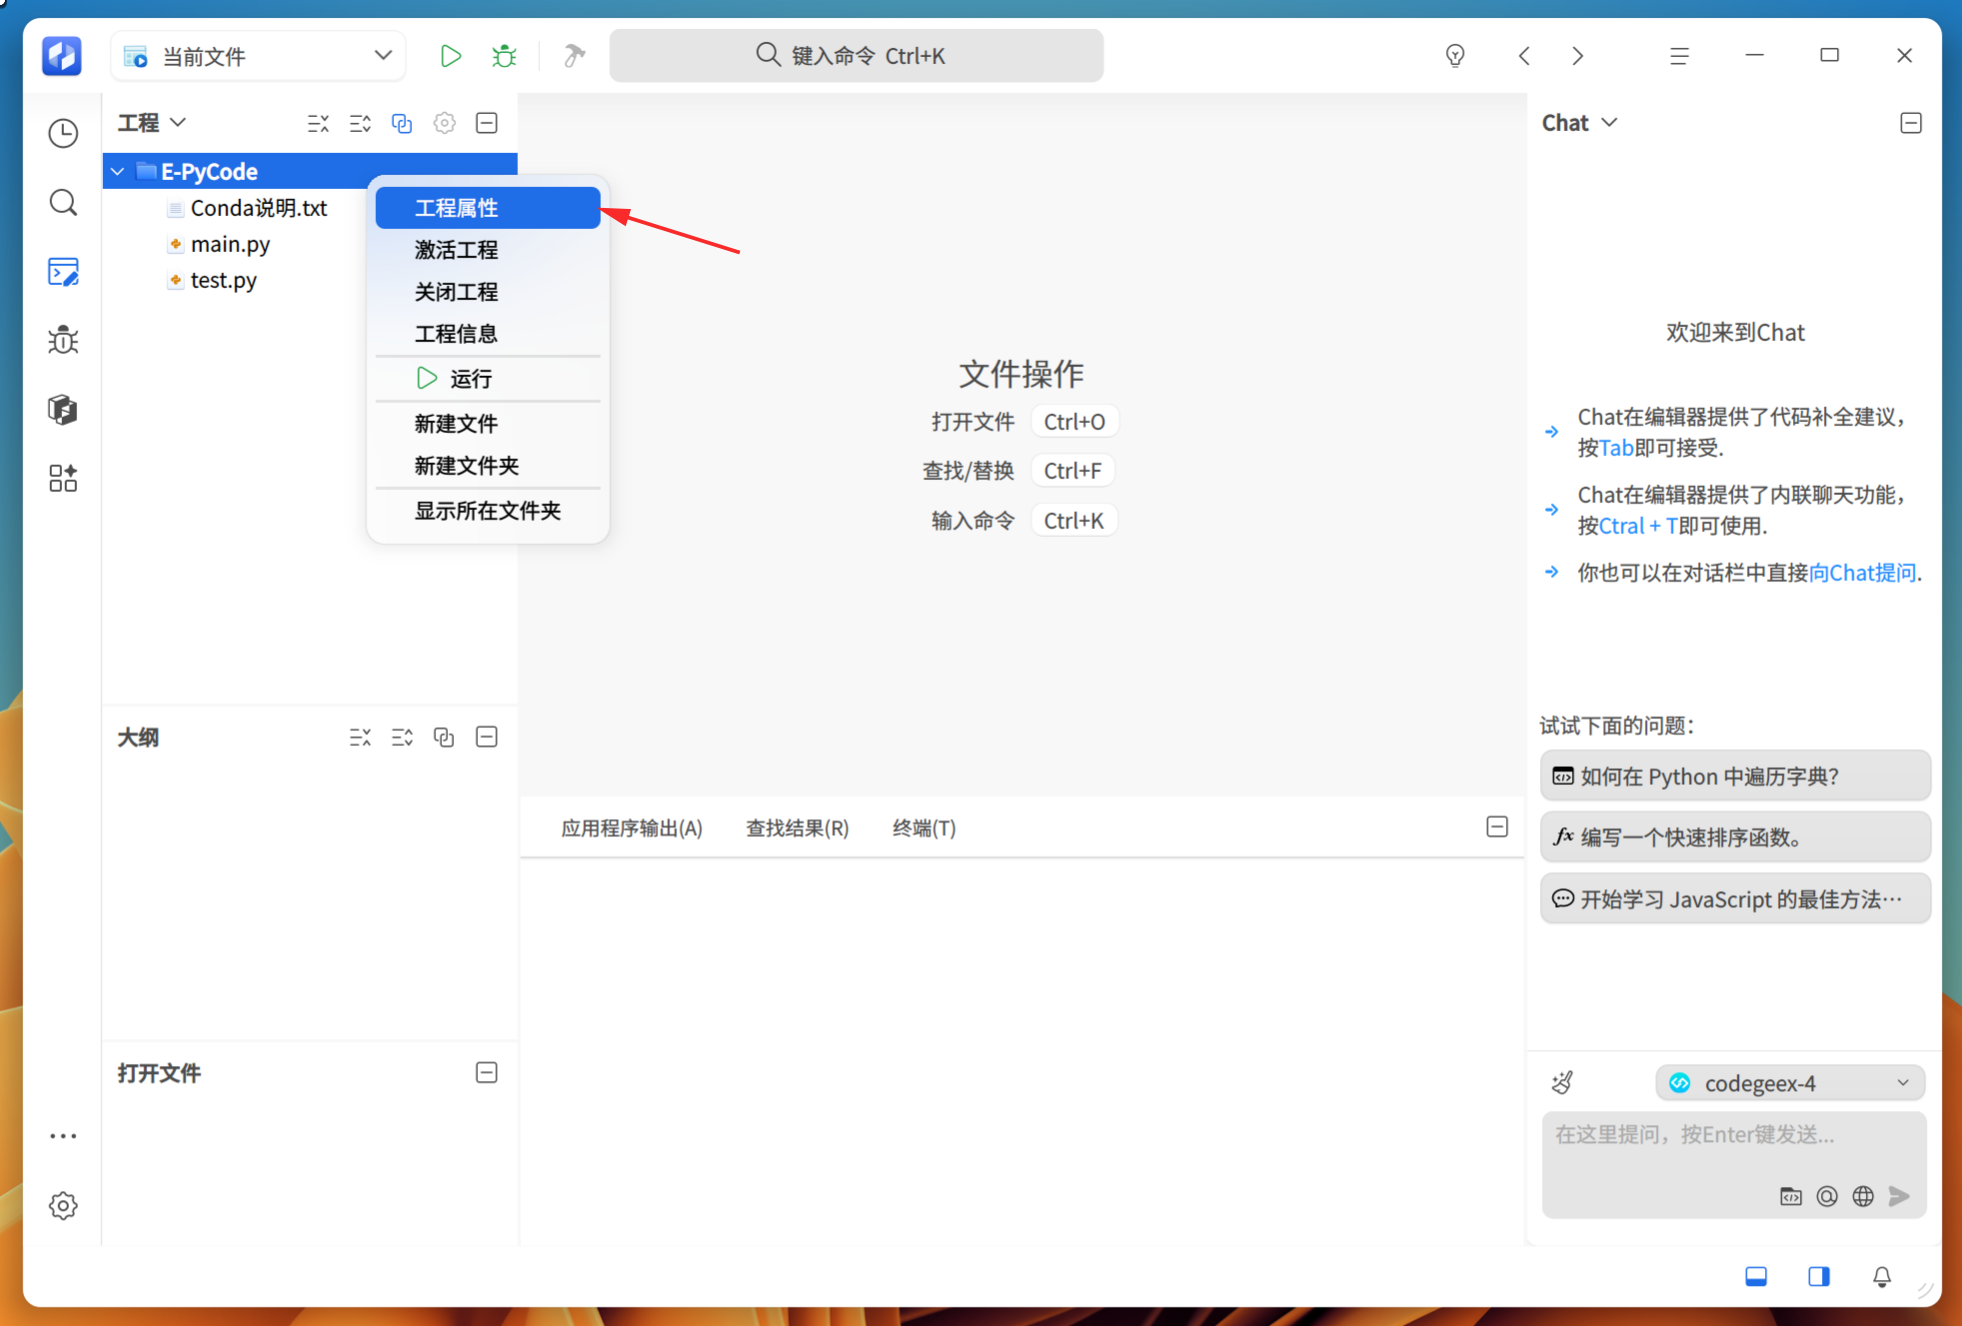The width and height of the screenshot is (1962, 1326).
Task: Click the 向Chat提问 link
Action: pos(1863,573)
